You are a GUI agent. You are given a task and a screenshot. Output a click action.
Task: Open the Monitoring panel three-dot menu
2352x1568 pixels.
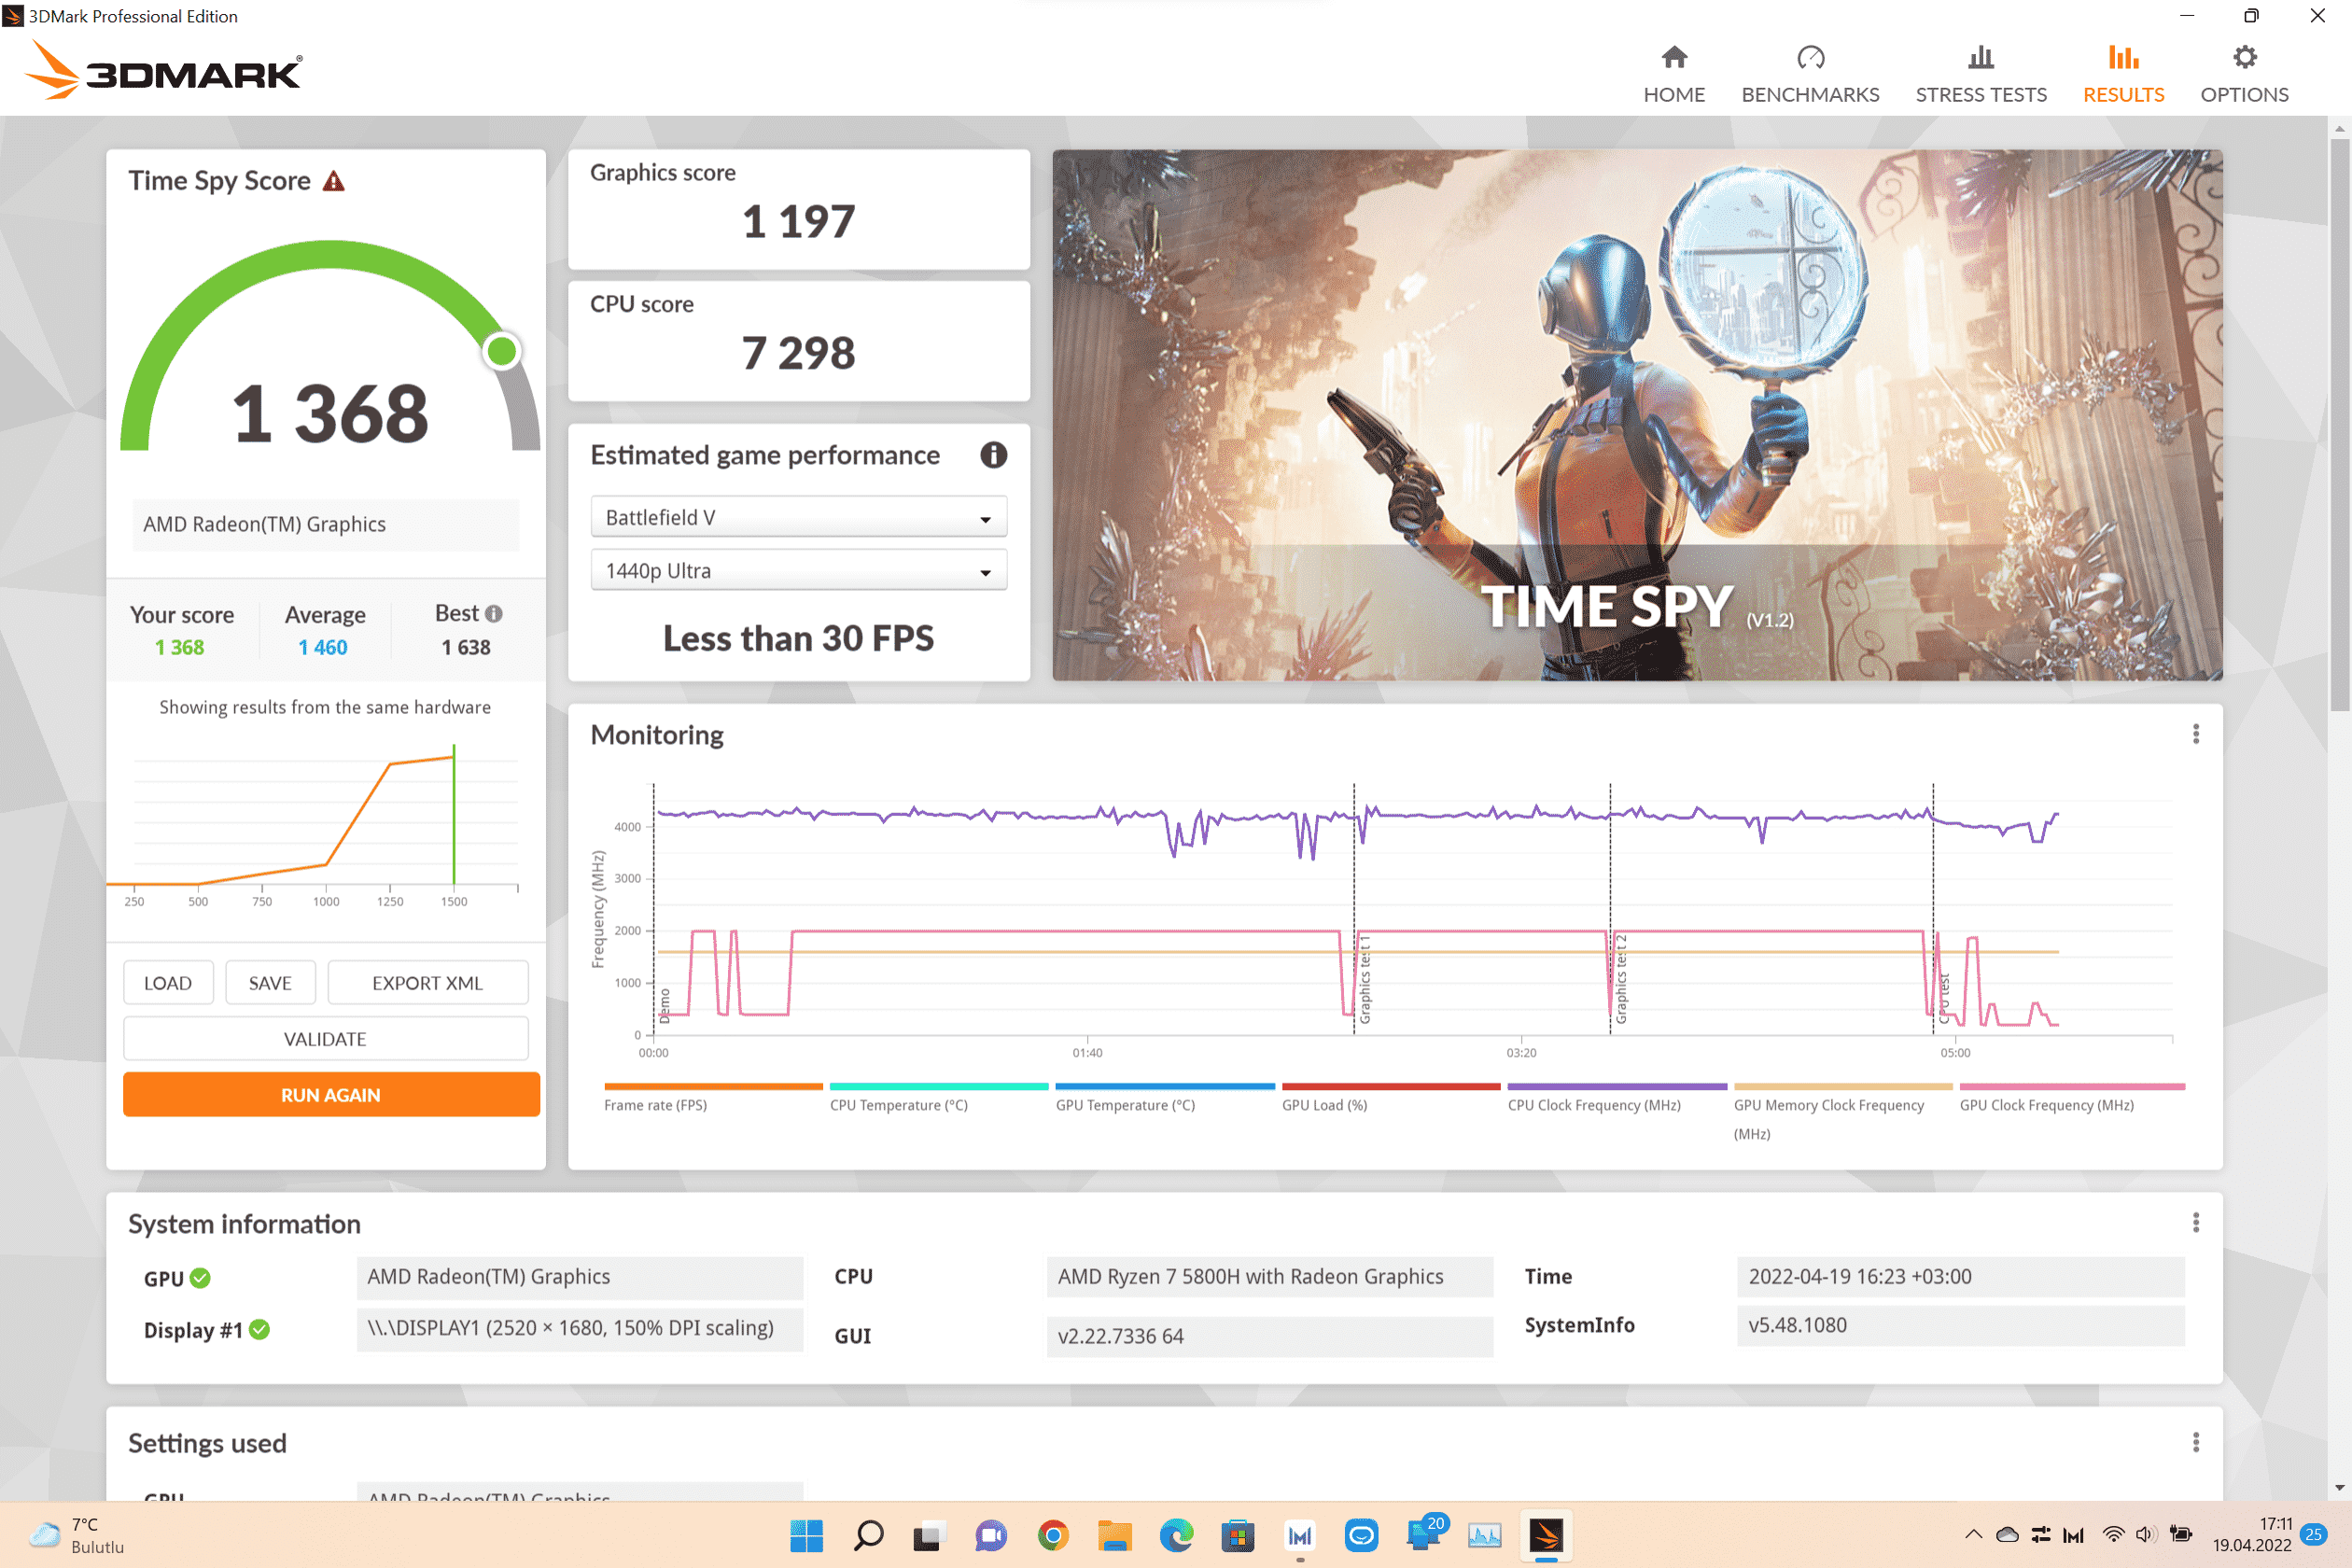(2195, 734)
